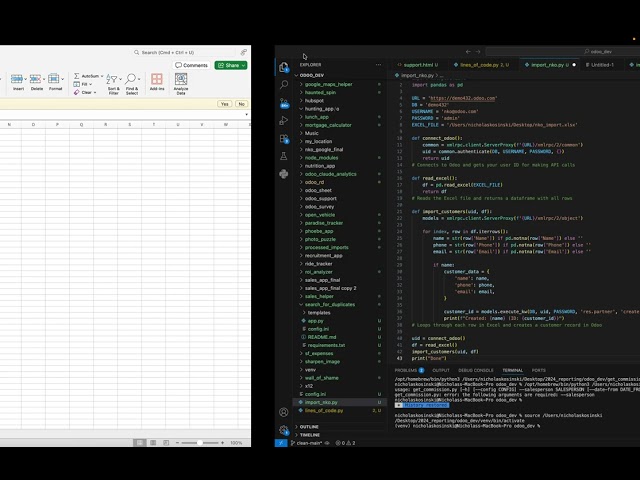Collapse the hunting_app folder

click(x=301, y=109)
